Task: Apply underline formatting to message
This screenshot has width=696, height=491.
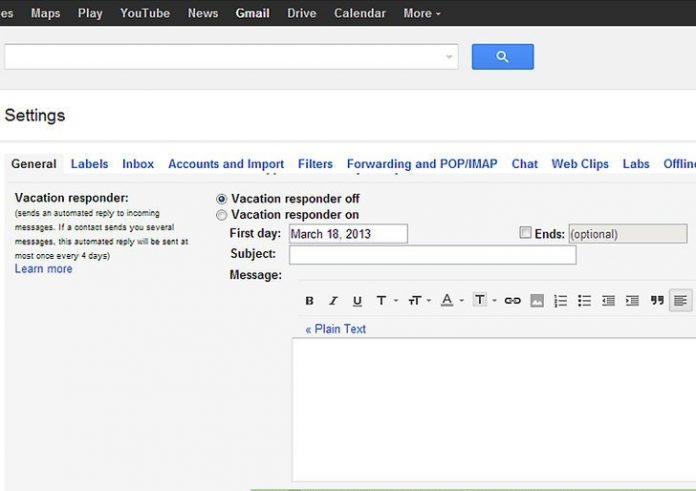Action: pos(357,301)
